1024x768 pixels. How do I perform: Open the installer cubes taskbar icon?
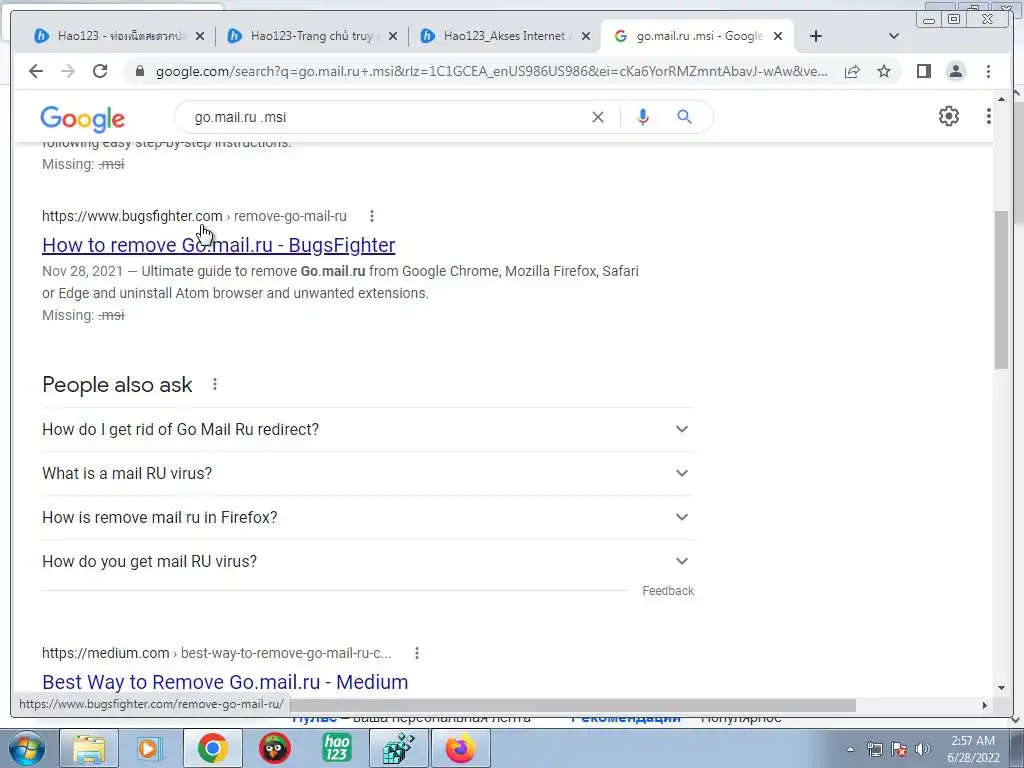click(398, 748)
